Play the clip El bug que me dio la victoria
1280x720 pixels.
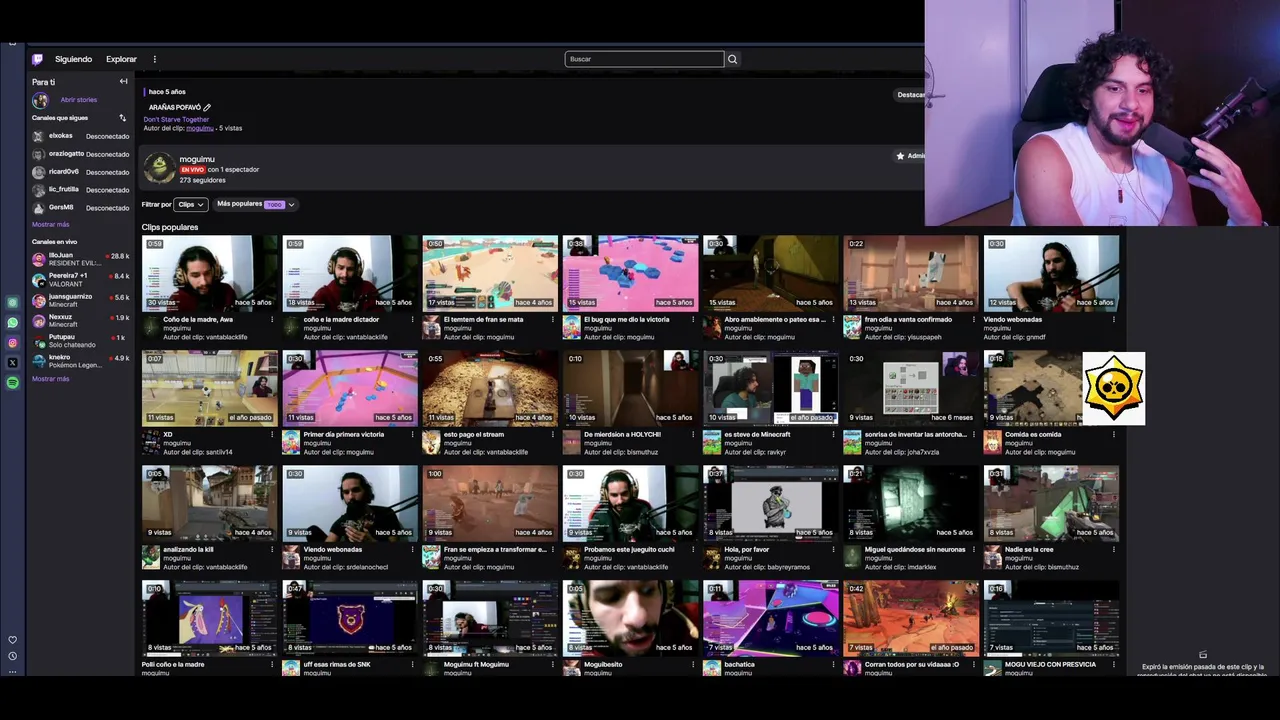(x=630, y=273)
